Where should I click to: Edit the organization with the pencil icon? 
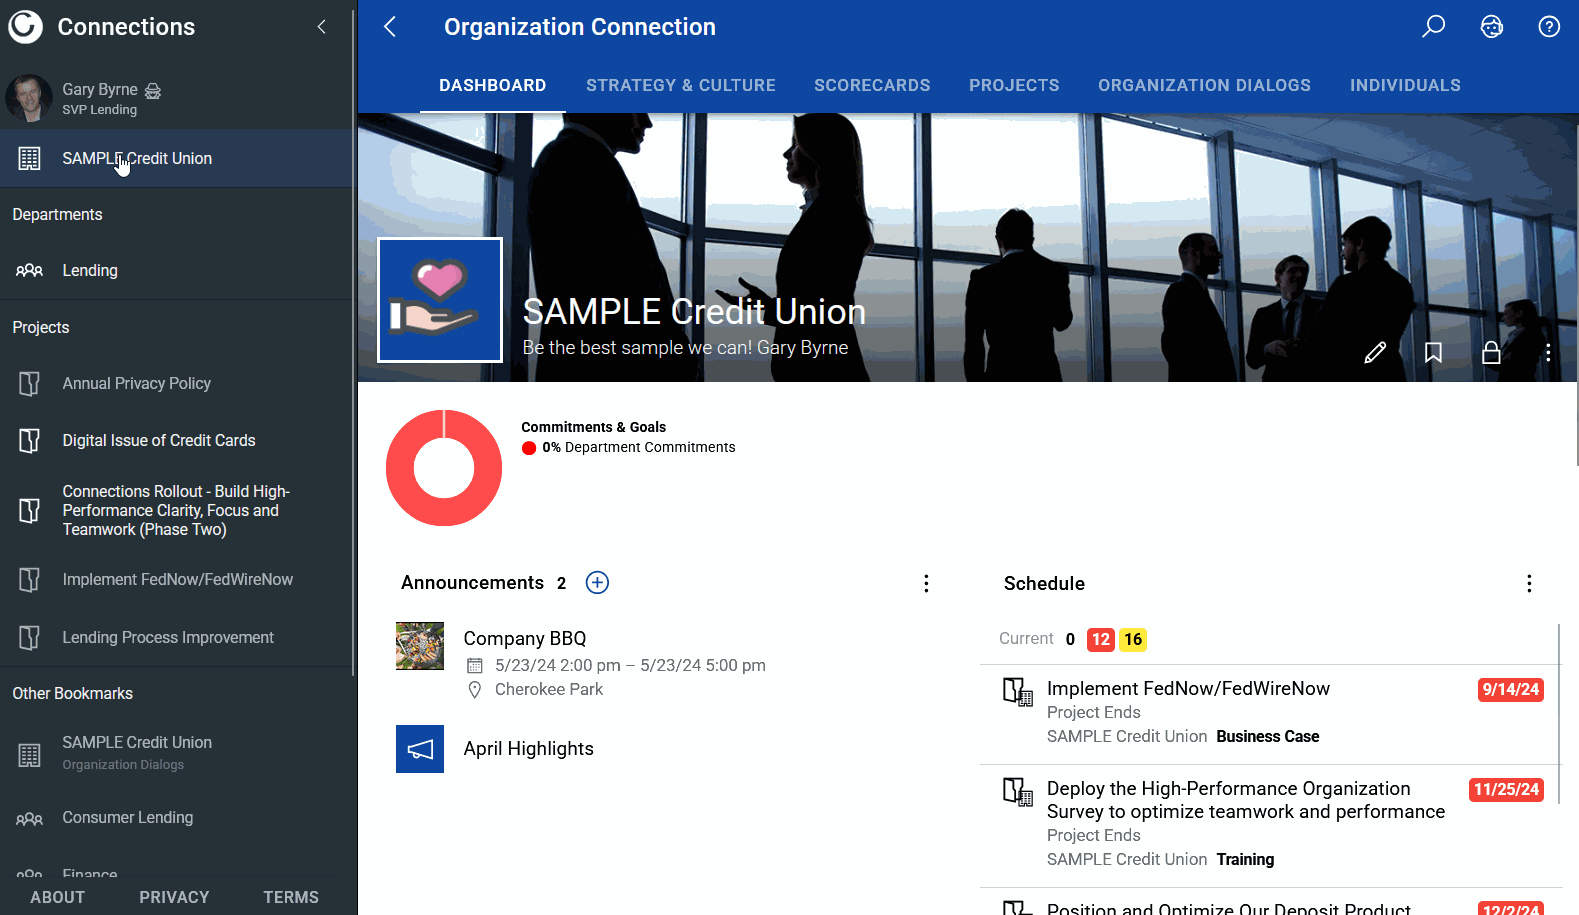coord(1376,352)
